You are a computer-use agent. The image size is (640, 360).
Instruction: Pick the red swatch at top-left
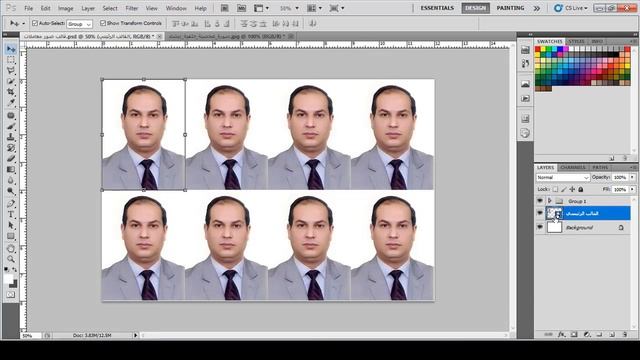pyautogui.click(x=538, y=49)
